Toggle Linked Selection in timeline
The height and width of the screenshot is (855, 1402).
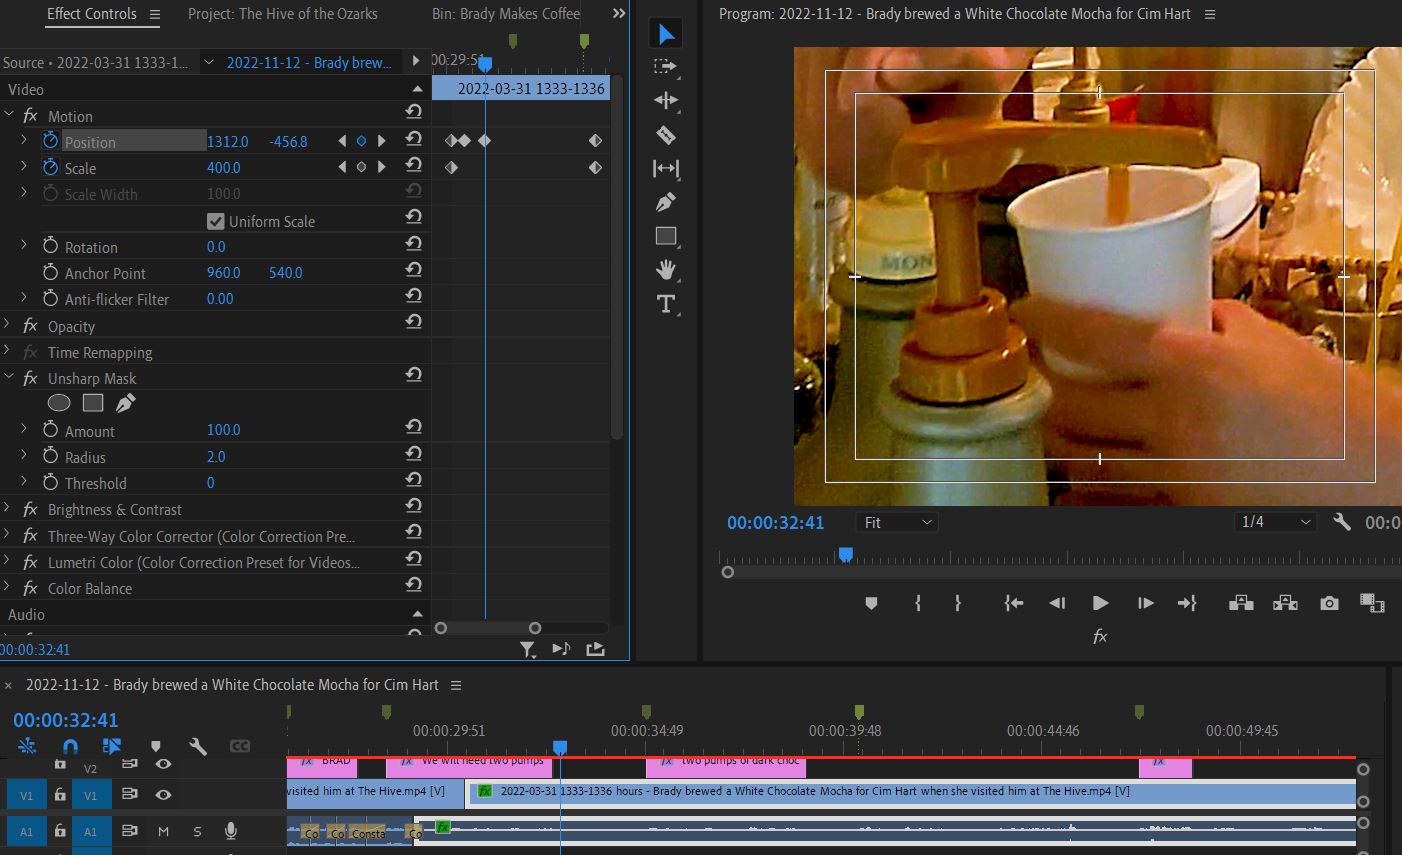pos(112,746)
